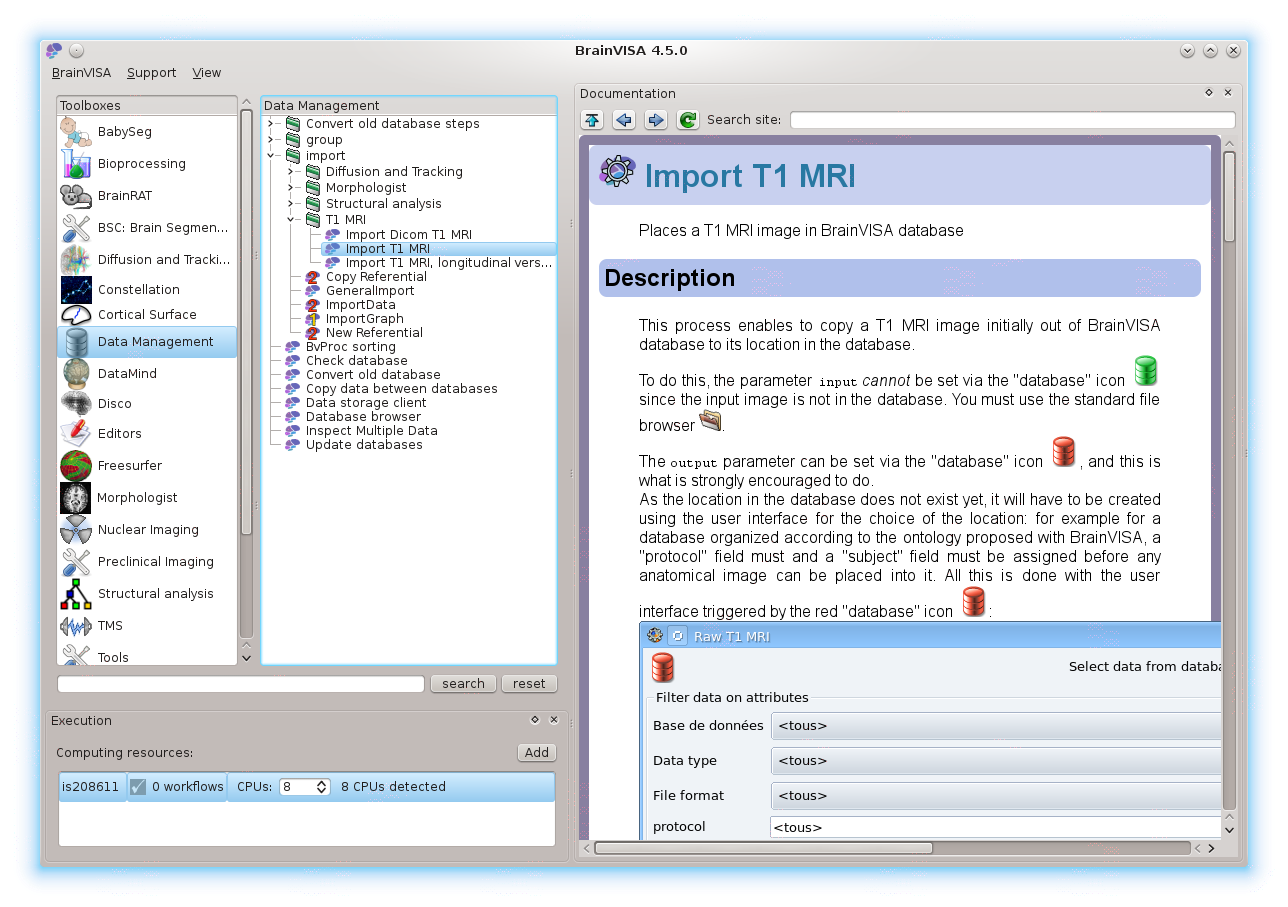Select the BabySeg toolbox icon
The width and height of the screenshot is (1288, 907).
pyautogui.click(x=76, y=132)
